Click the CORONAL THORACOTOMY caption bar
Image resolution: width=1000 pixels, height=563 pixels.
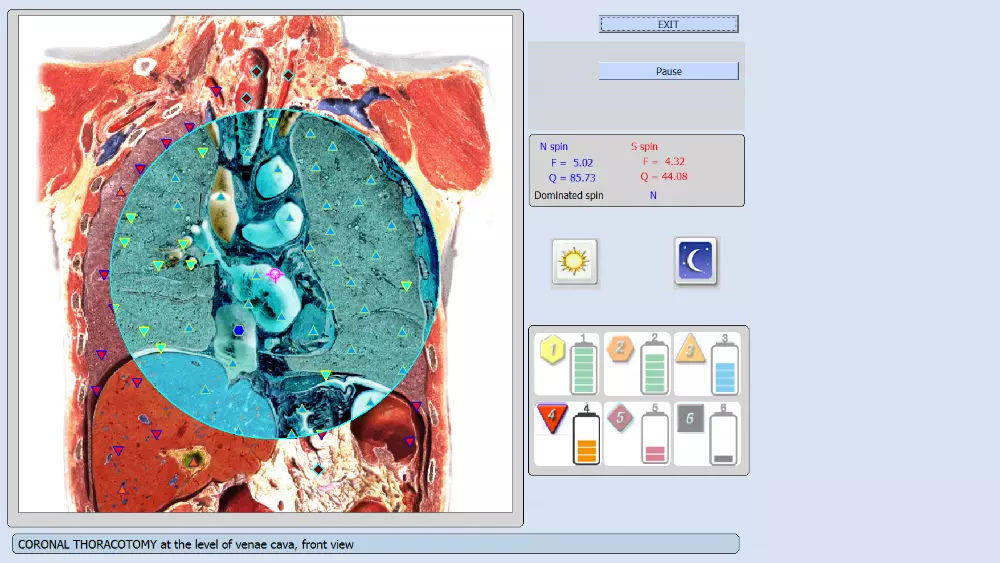point(376,544)
